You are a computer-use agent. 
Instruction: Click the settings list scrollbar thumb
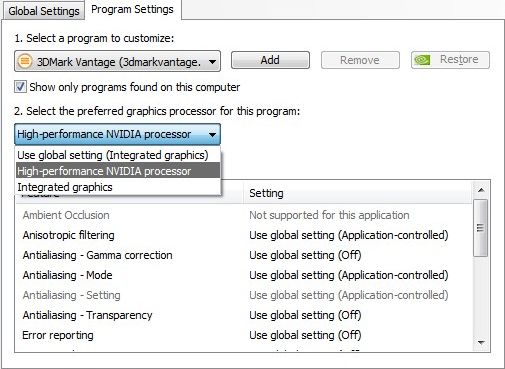(x=481, y=228)
